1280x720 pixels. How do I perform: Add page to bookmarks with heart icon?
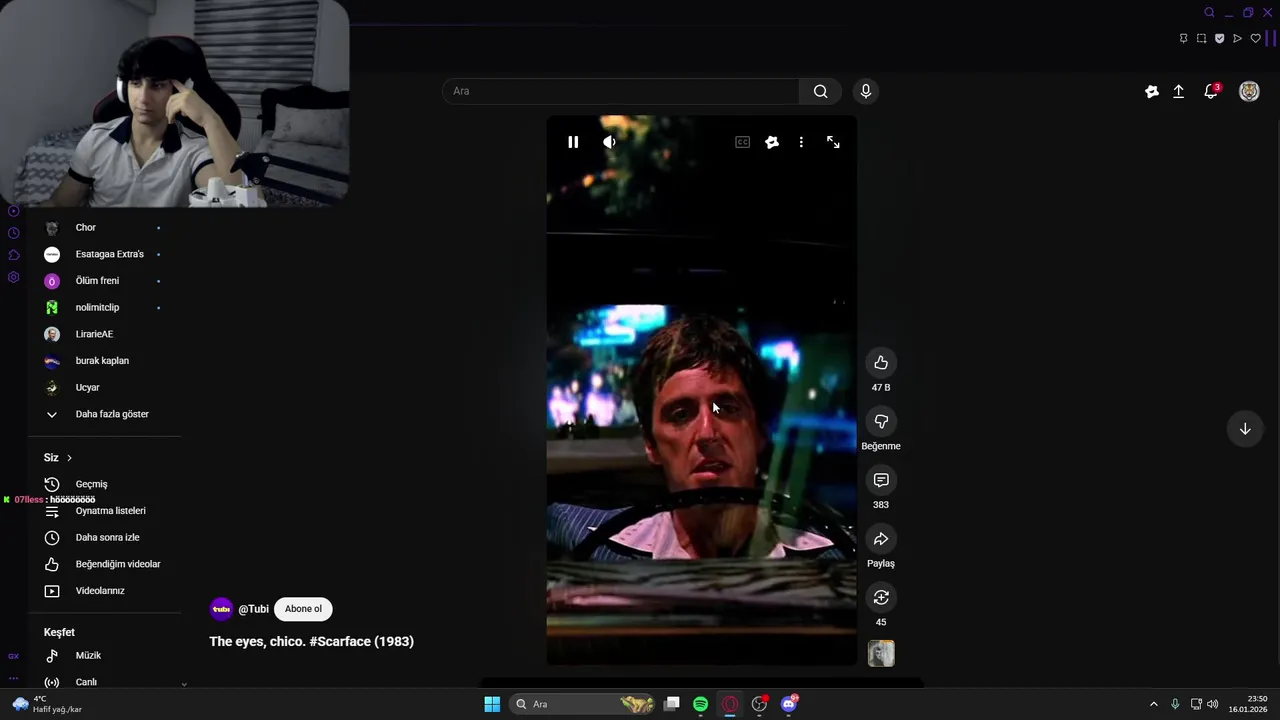(1256, 39)
